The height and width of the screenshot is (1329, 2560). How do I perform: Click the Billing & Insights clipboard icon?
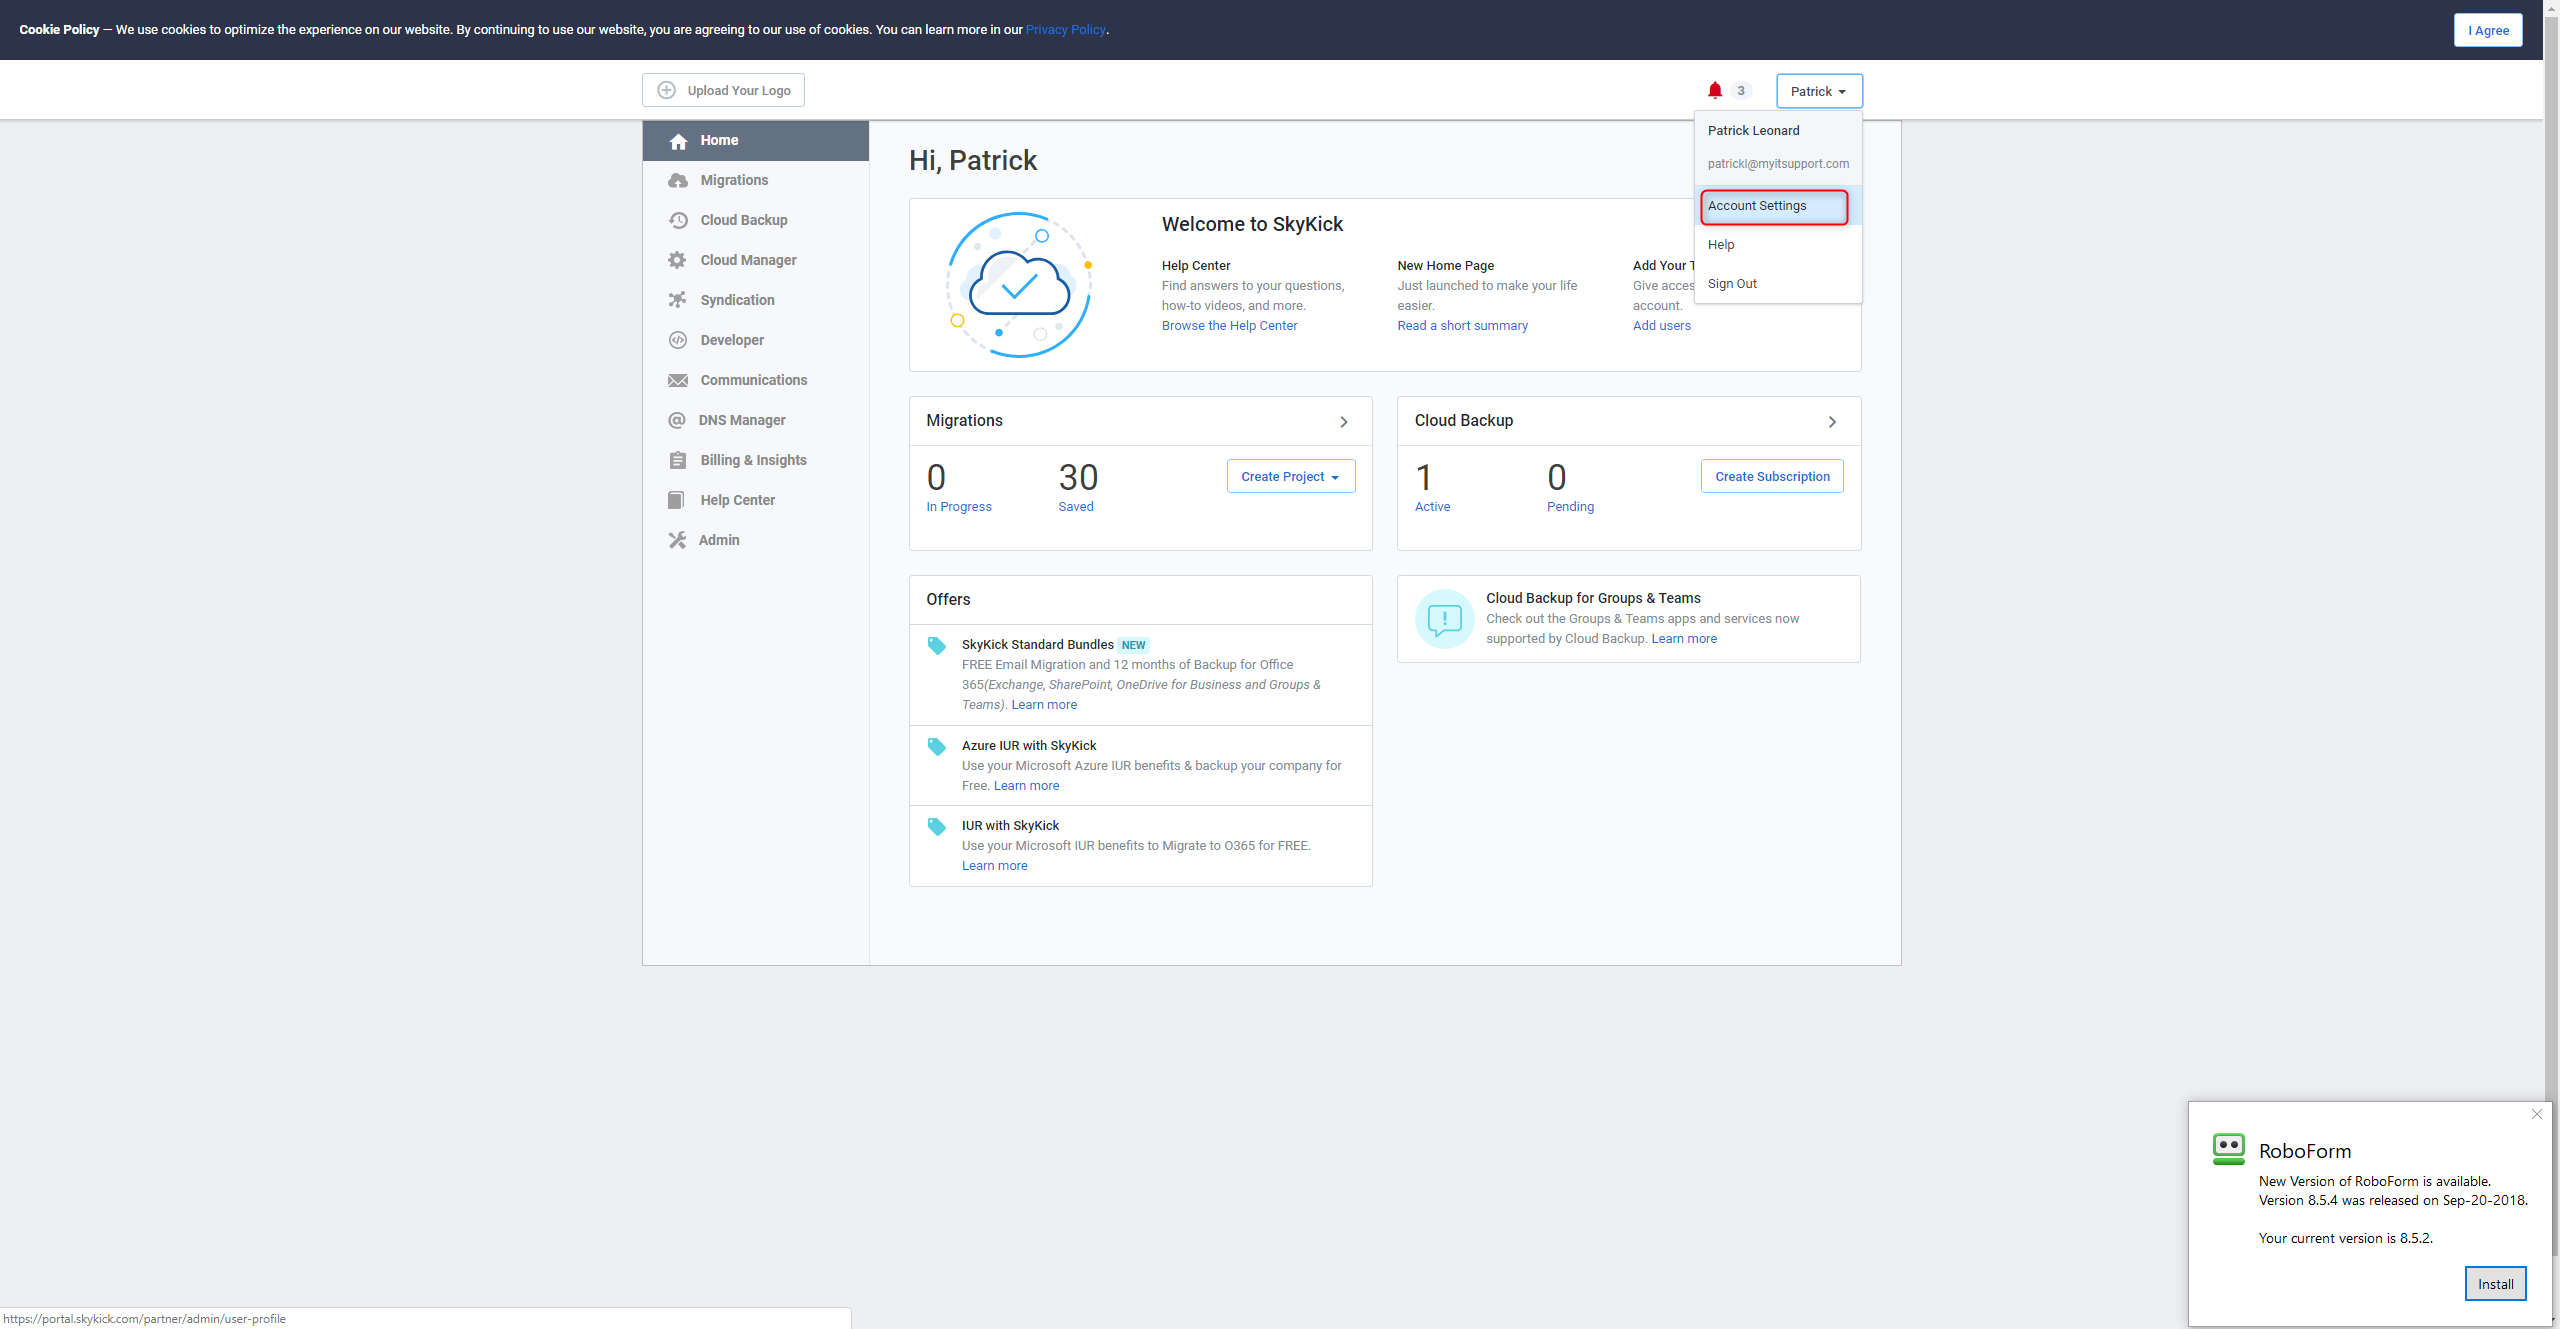pos(678,461)
